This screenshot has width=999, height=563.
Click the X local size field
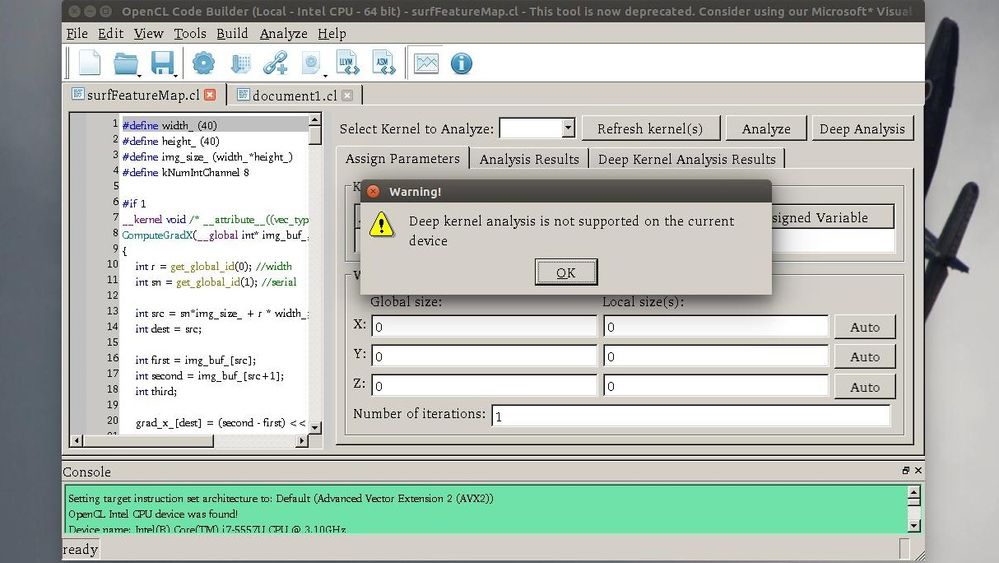pos(715,327)
